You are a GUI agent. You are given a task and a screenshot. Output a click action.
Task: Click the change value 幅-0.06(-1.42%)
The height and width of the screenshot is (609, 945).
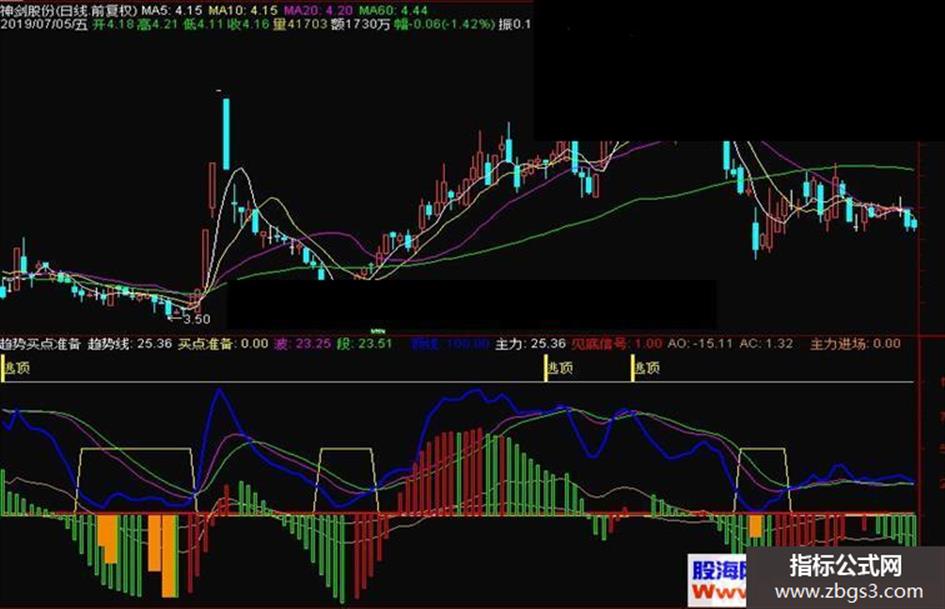pyautogui.click(x=445, y=25)
